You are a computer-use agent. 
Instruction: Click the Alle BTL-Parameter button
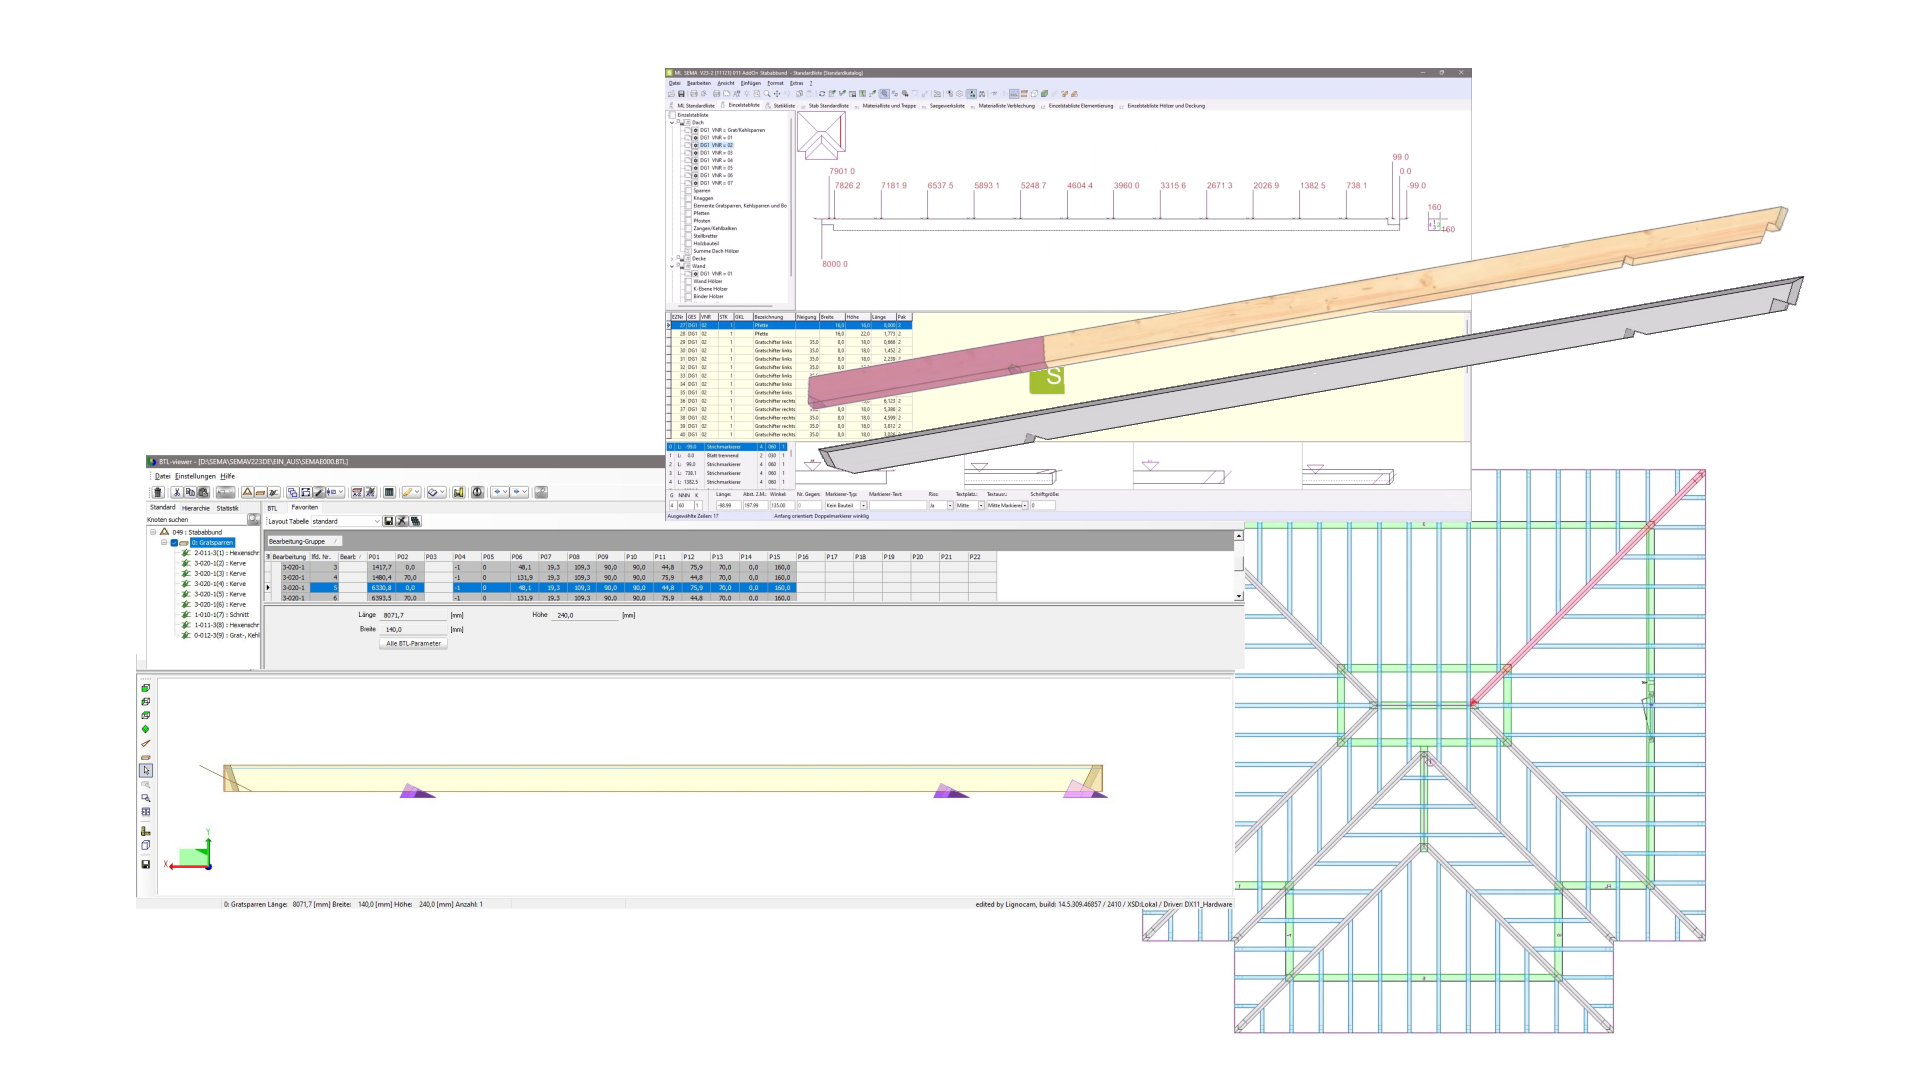tap(413, 644)
